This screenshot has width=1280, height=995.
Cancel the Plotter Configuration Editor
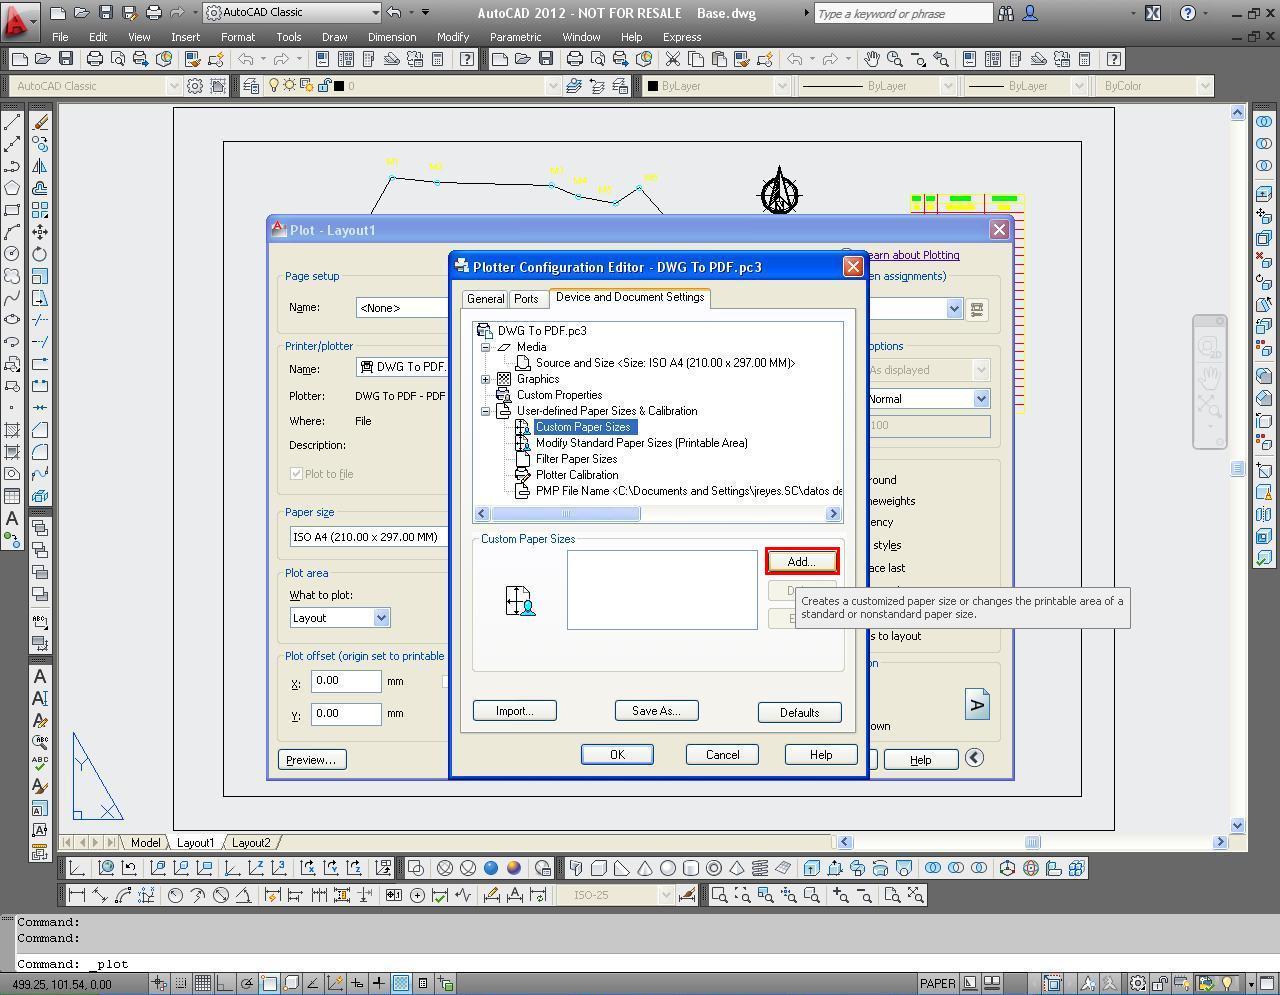[722, 755]
